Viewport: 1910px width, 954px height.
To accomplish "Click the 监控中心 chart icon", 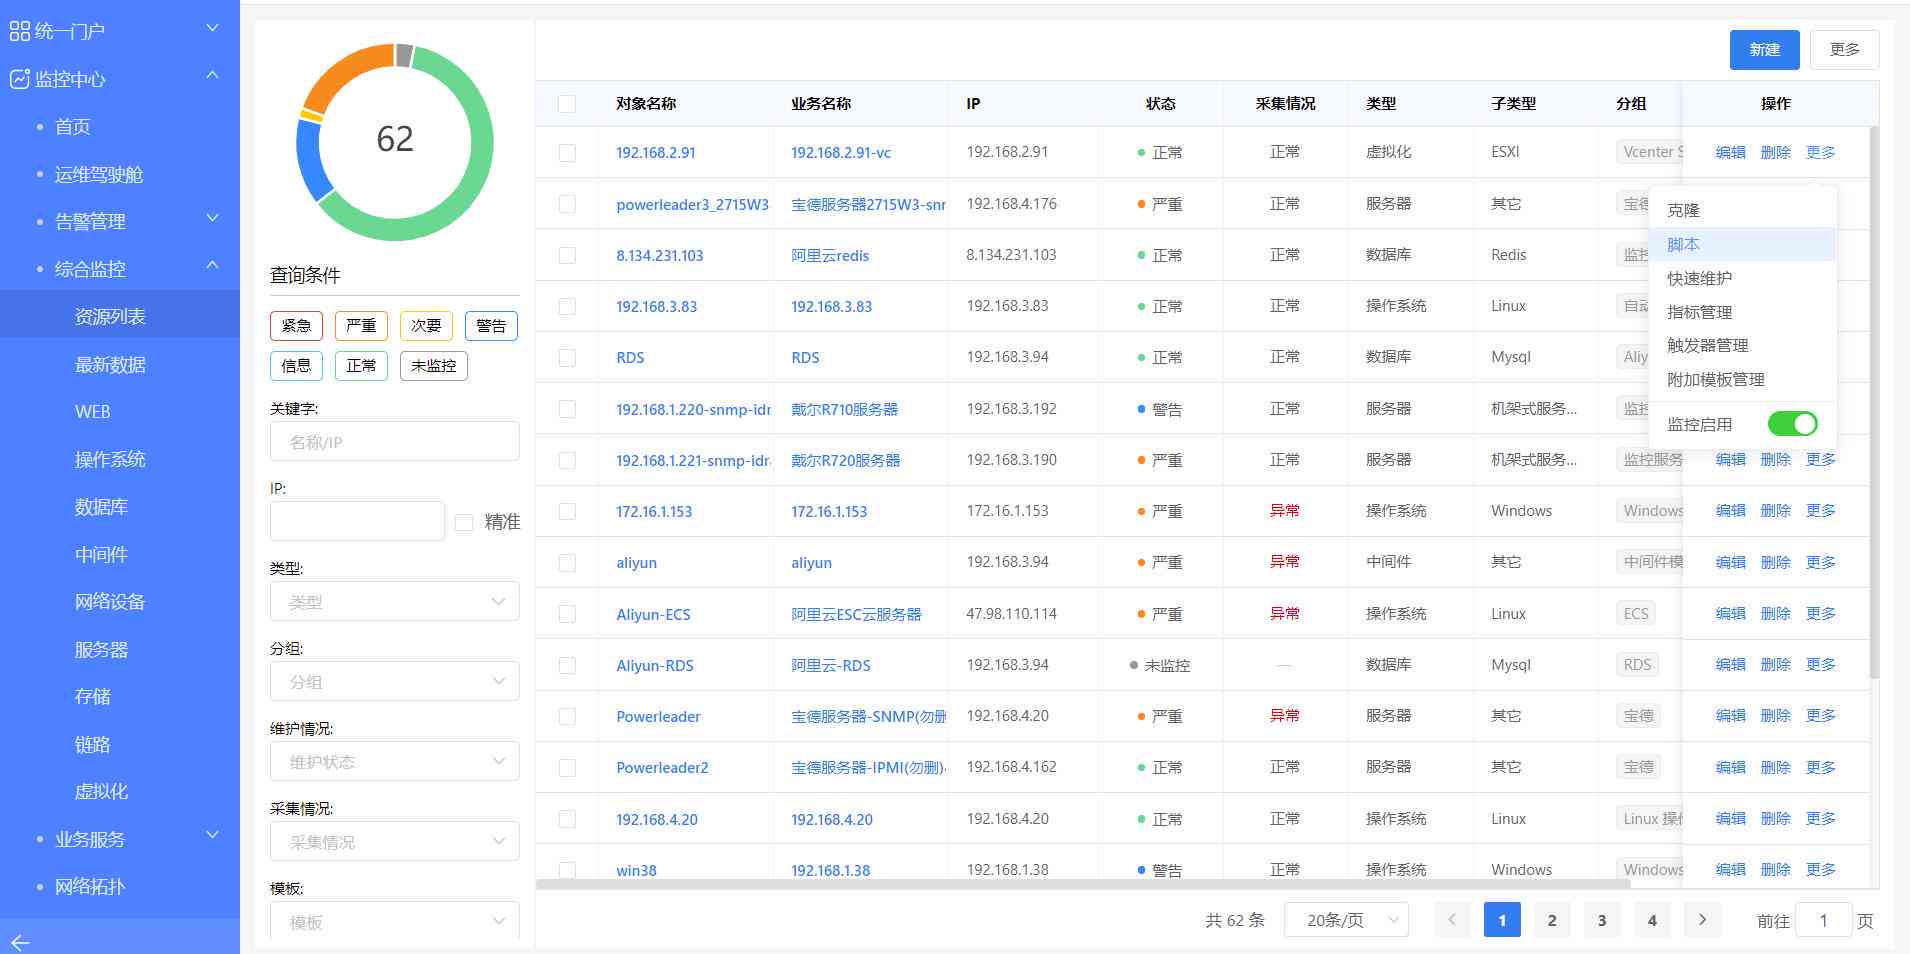I will [19, 79].
